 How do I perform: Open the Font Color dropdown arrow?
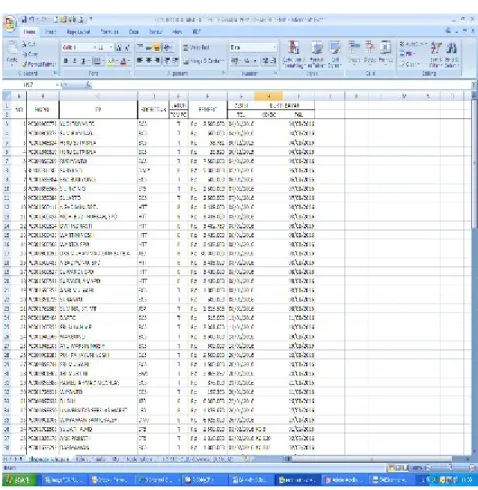(129, 61)
